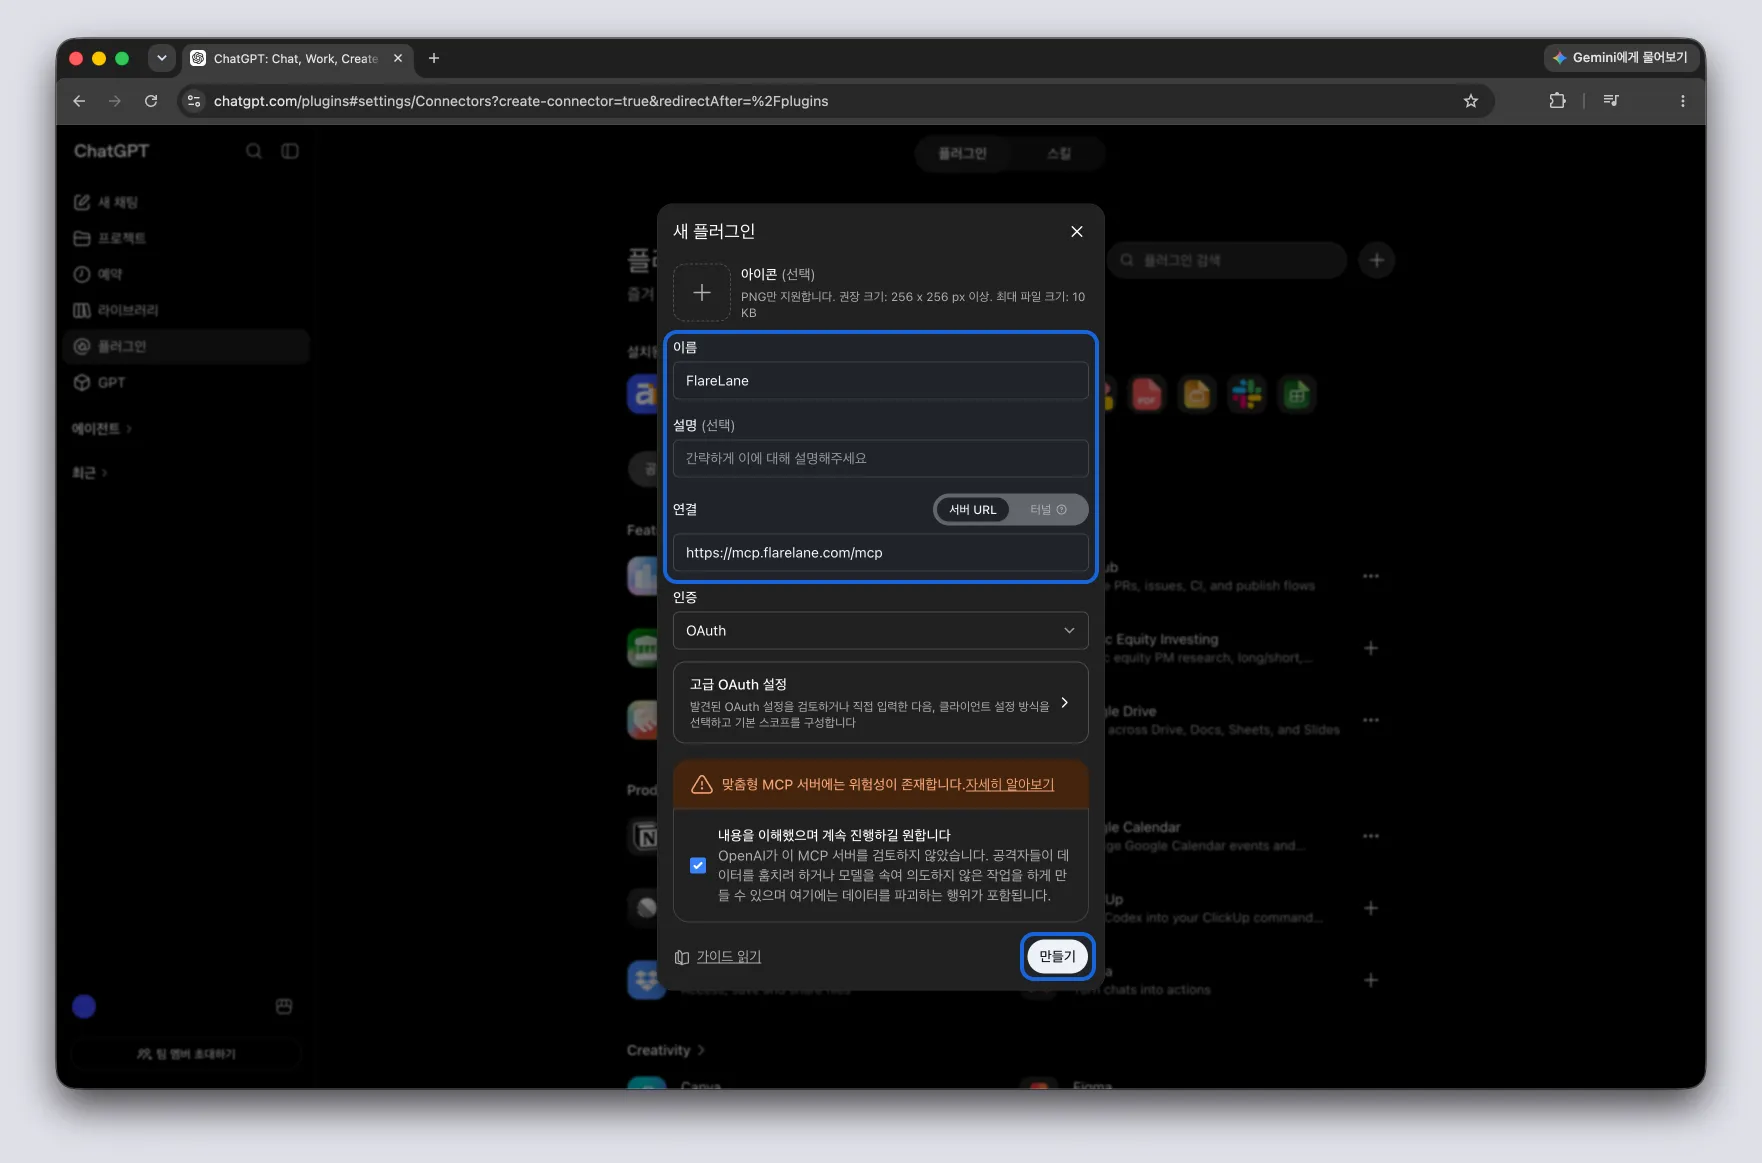Go back in browser history
Viewport: 1762px width, 1163px height.
79,101
